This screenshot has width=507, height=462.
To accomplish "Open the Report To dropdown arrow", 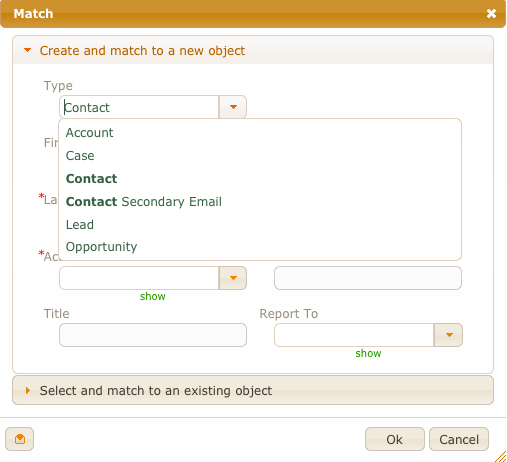I will point(448,335).
